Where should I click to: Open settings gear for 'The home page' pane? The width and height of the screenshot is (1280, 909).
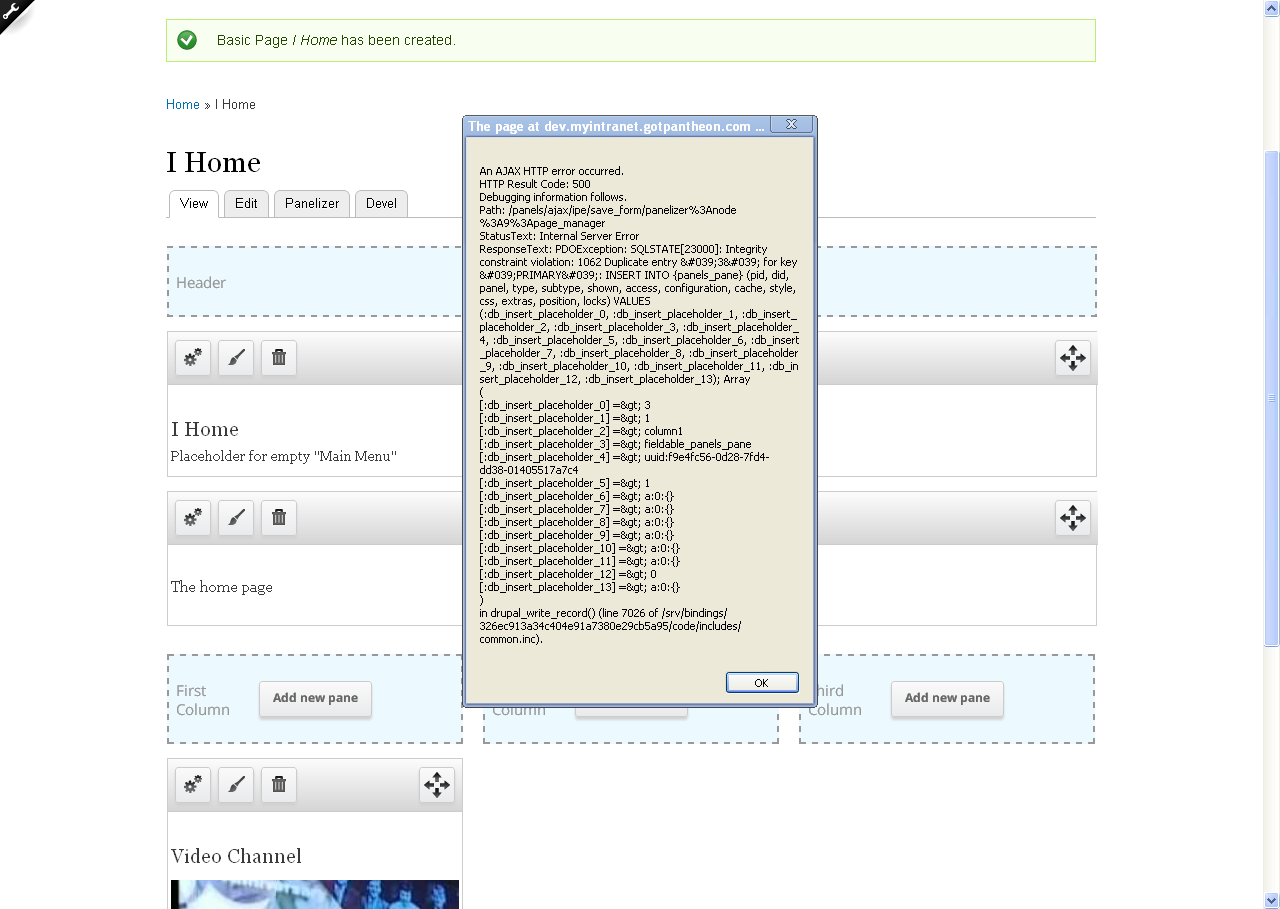[193, 518]
